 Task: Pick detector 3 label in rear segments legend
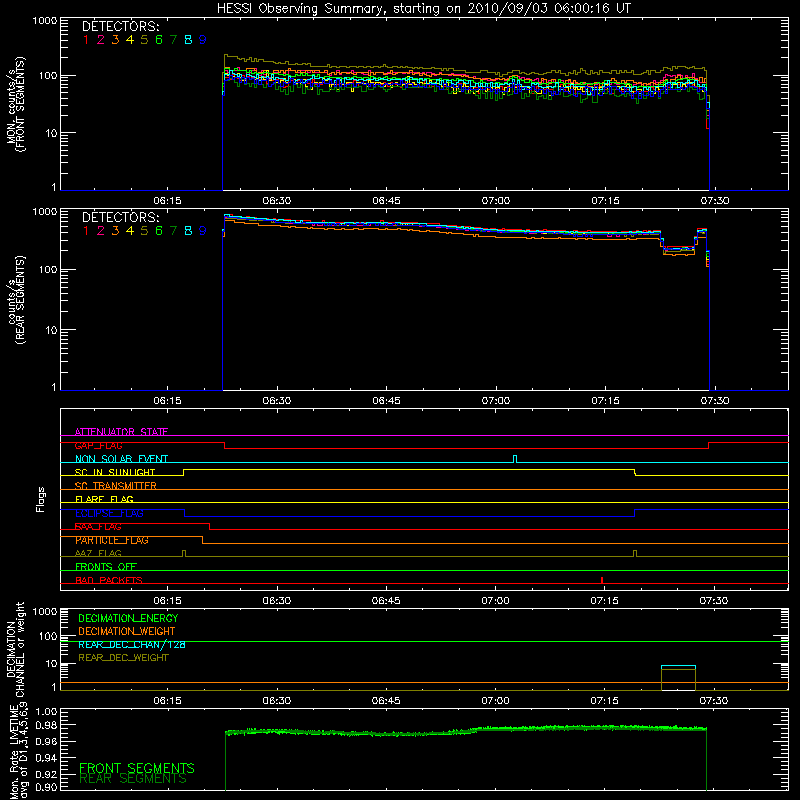115,231
